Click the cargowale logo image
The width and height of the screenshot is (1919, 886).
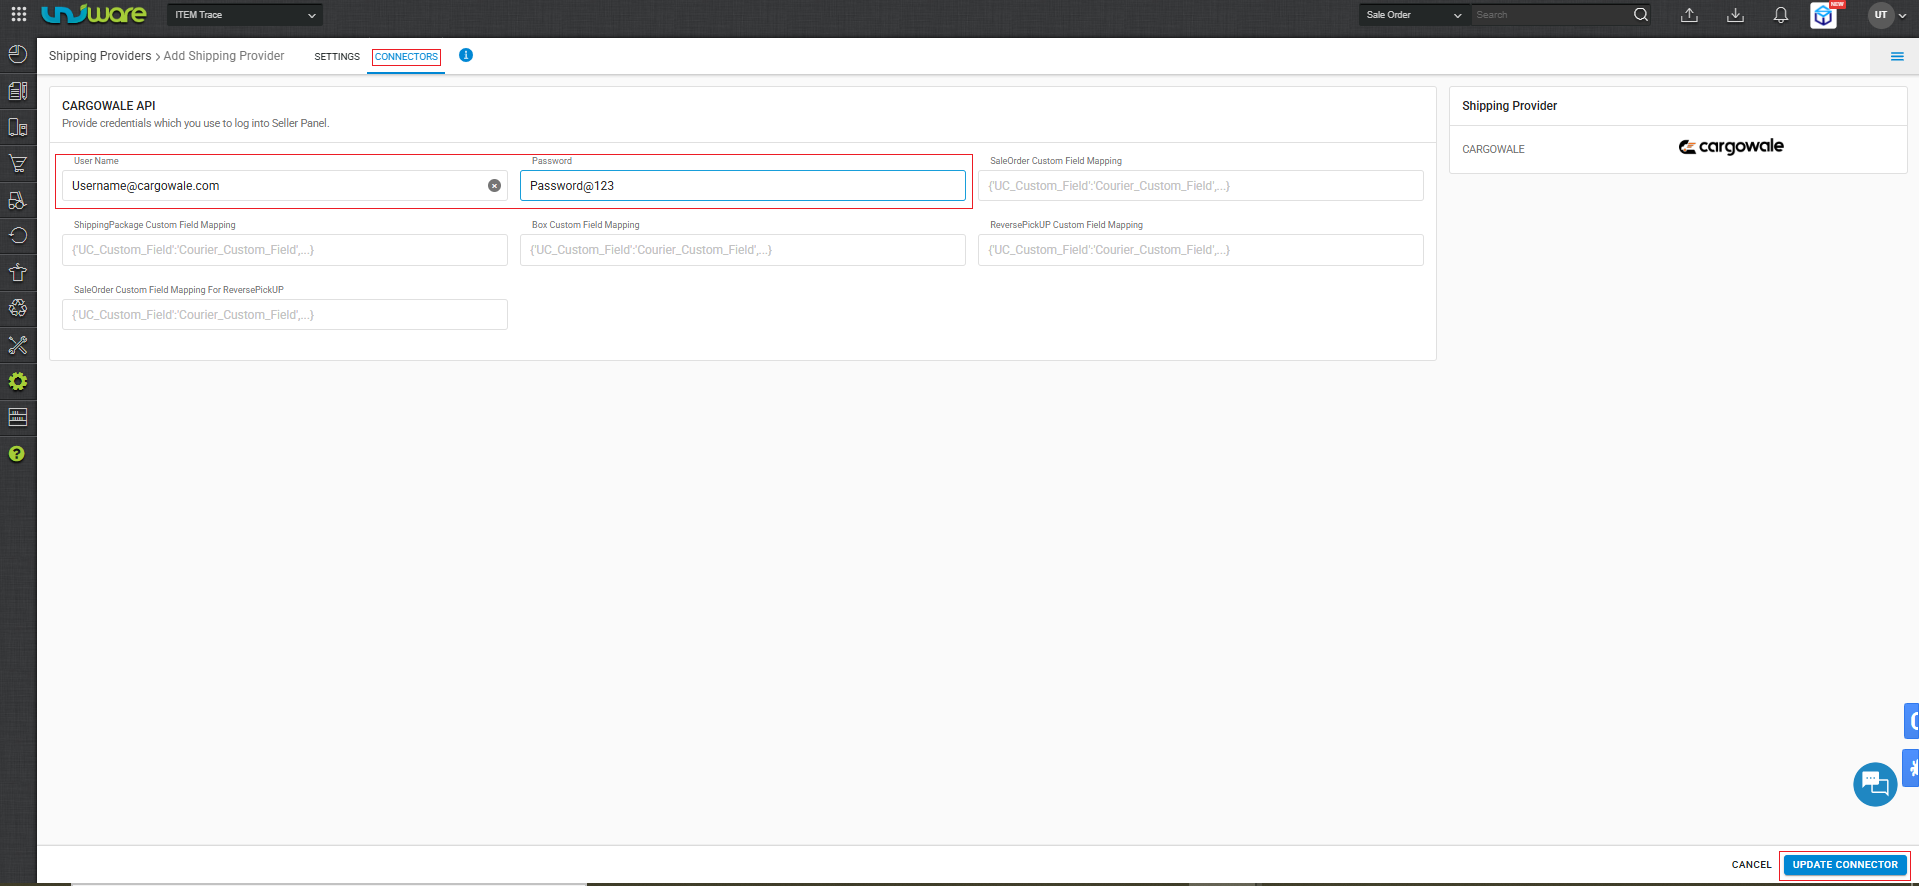(1731, 147)
